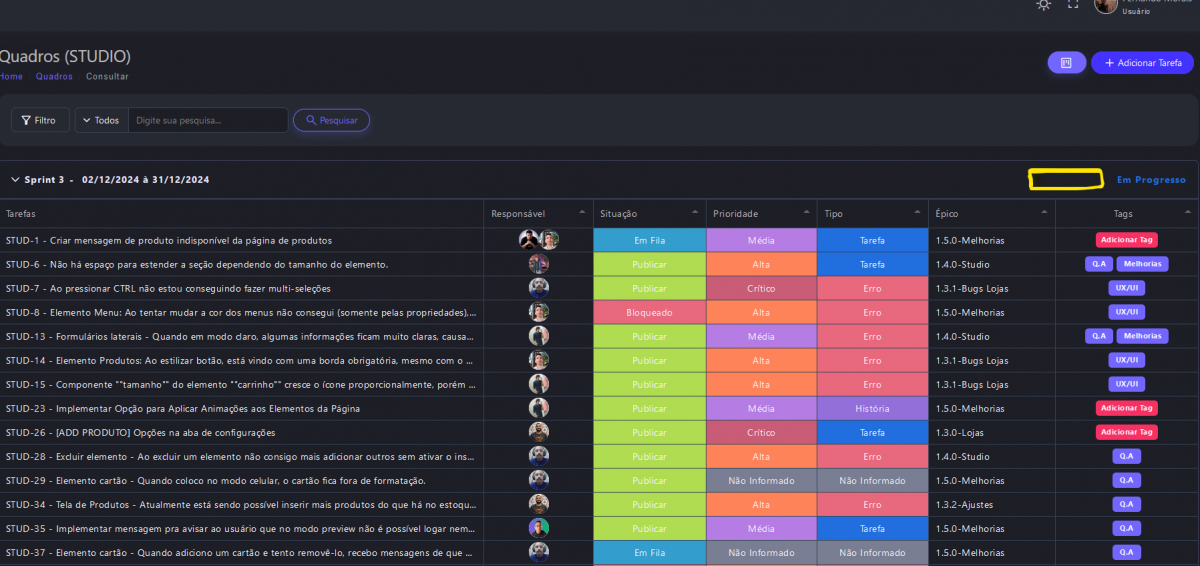Image resolution: width=1200 pixels, height=566 pixels.
Task: Sort by the Épico column arrow
Action: click(x=1044, y=213)
